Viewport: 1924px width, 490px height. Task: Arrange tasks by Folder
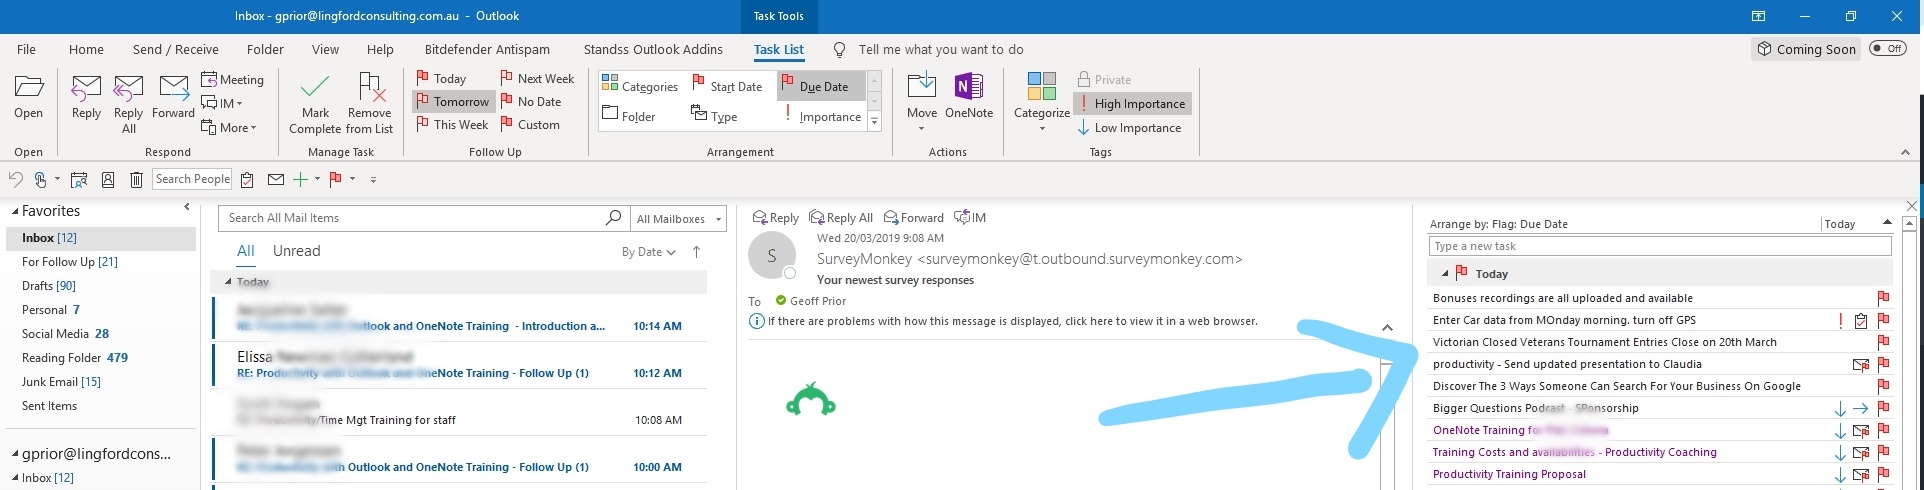[x=629, y=116]
